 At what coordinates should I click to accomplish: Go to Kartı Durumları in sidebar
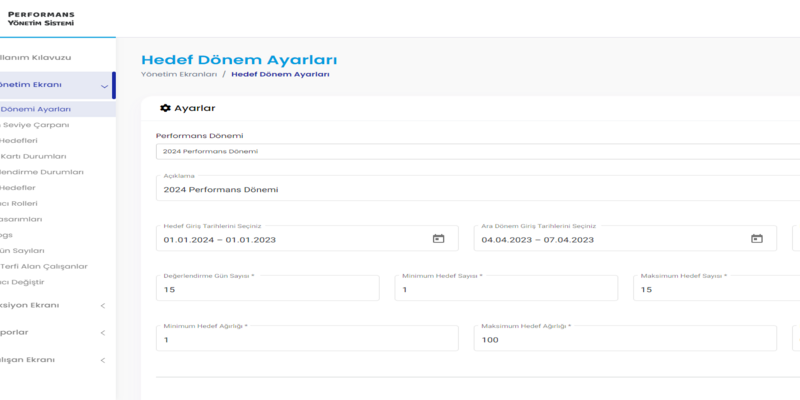click(x=36, y=156)
